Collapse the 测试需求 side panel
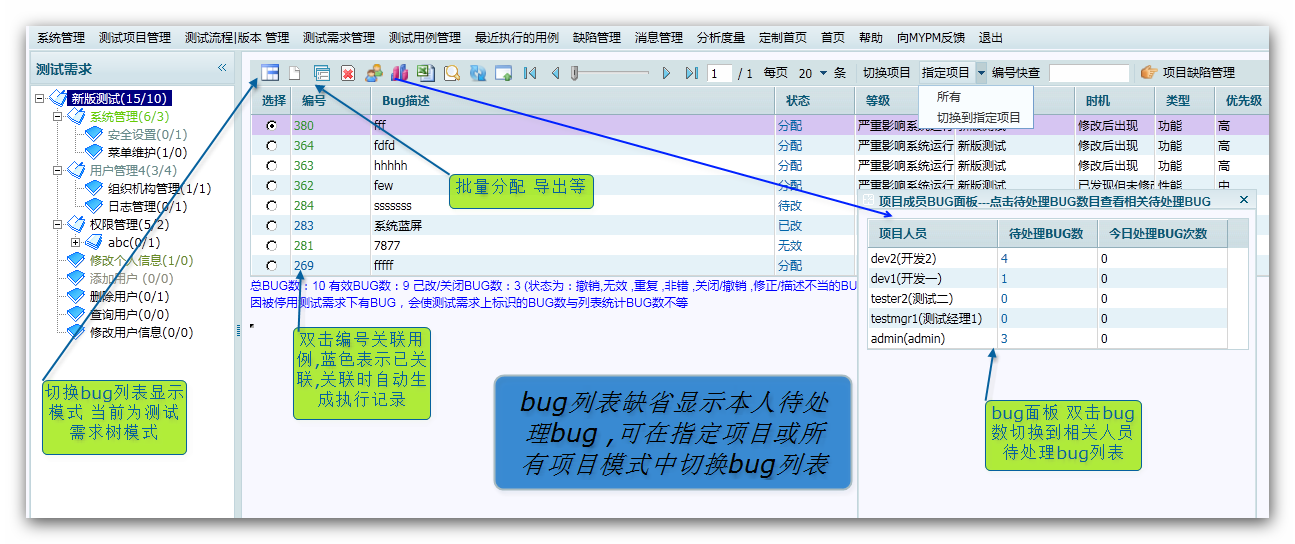Screen dimensions: 1295x544 pyautogui.click(x=222, y=68)
